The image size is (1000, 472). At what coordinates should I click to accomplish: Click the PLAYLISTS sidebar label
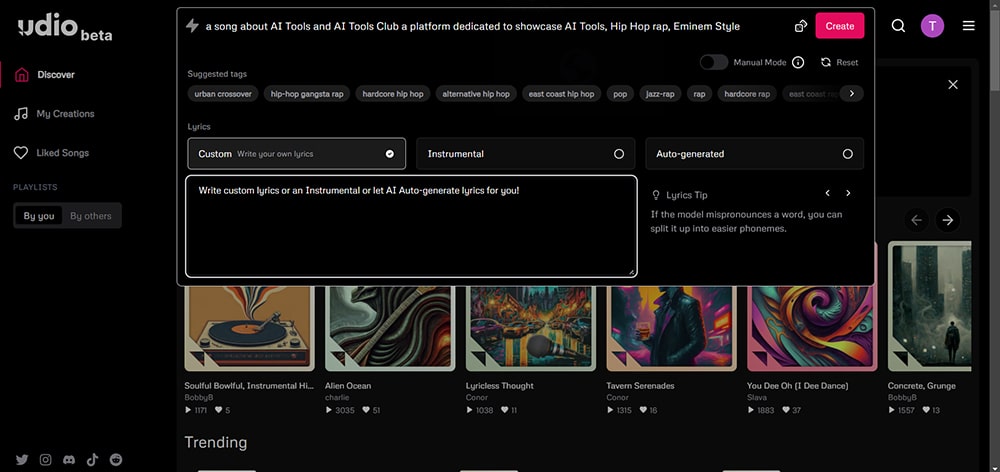(x=35, y=188)
